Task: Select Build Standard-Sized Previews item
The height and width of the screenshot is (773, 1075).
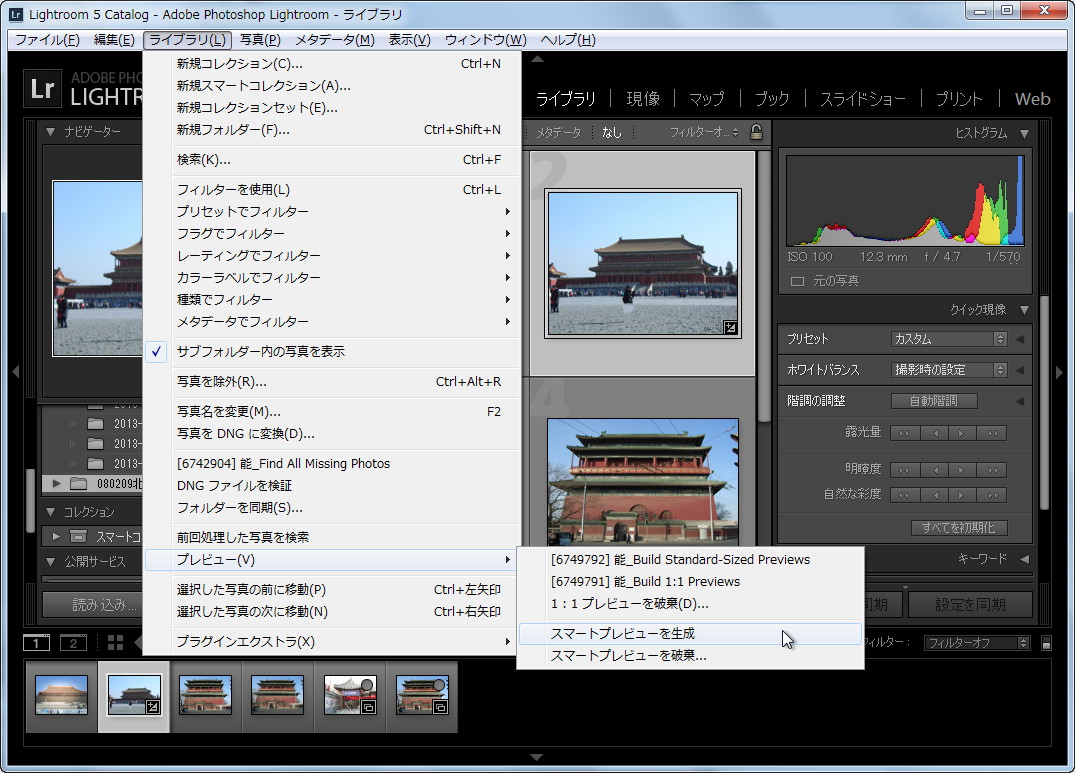Action: click(690, 560)
